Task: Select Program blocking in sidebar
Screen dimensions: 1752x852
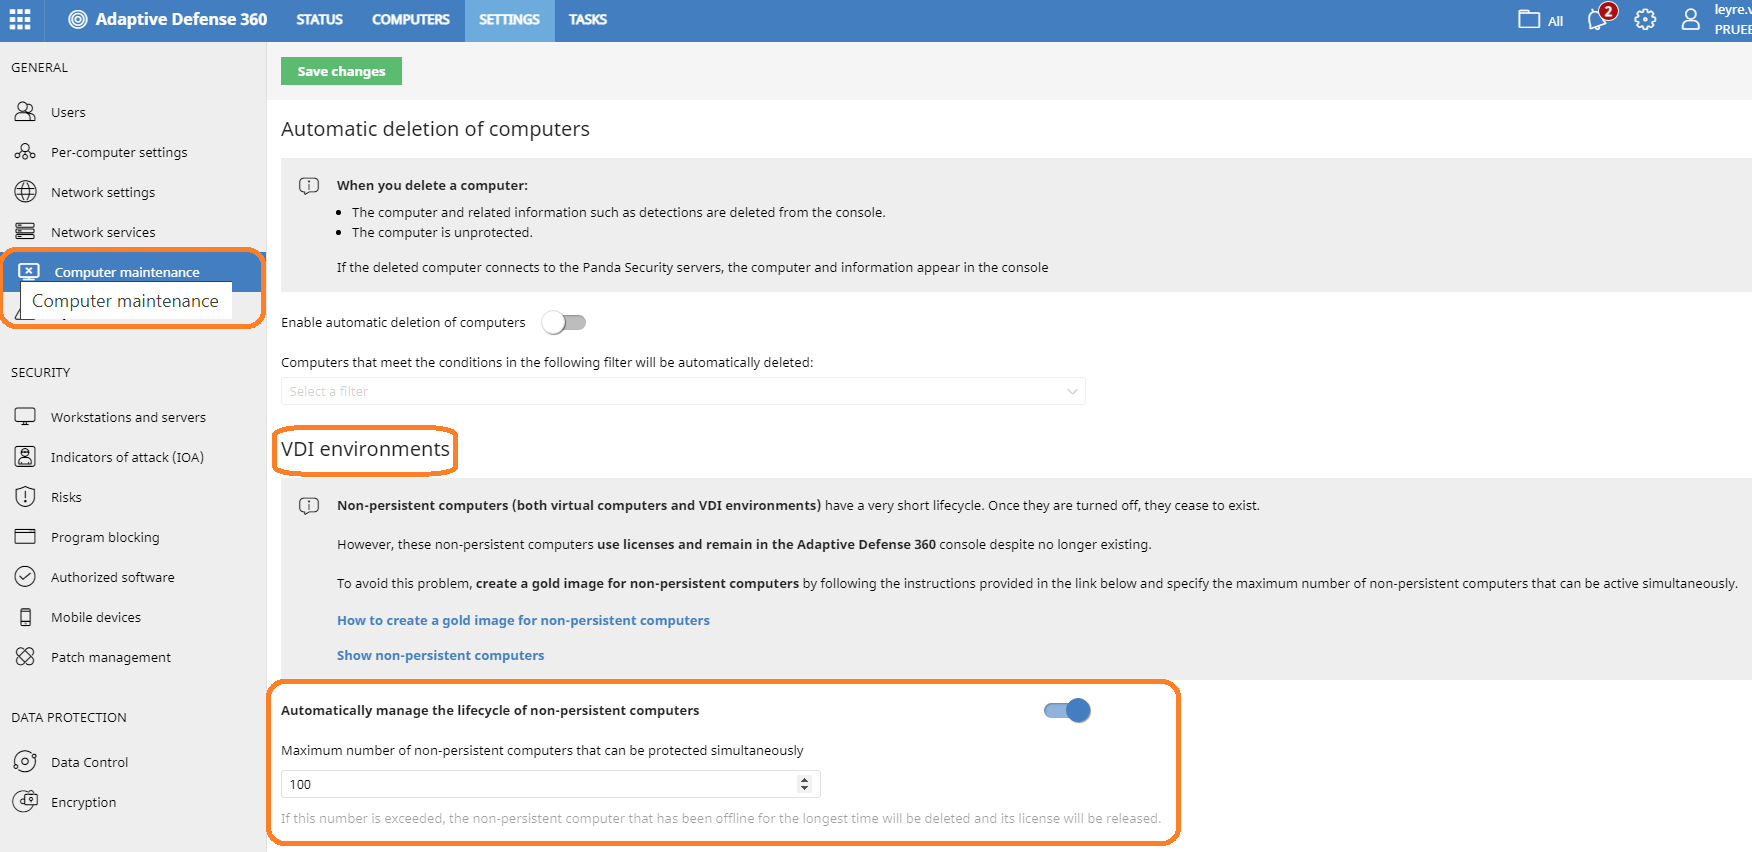Action: pyautogui.click(x=105, y=537)
